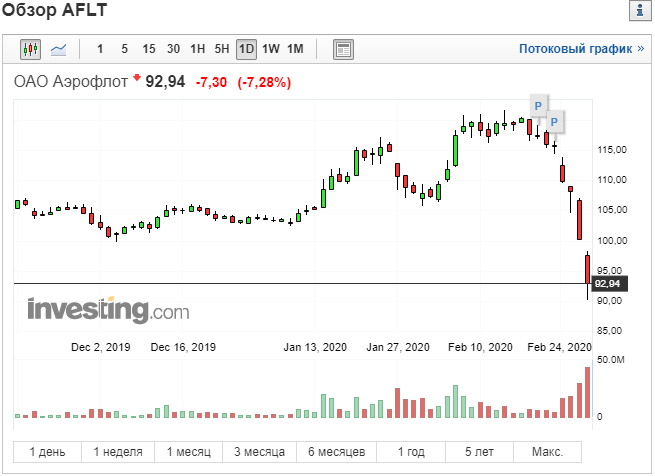The width and height of the screenshot is (655, 476).
Task: Click the Feb 10, 2020 date label
Action: (480, 347)
